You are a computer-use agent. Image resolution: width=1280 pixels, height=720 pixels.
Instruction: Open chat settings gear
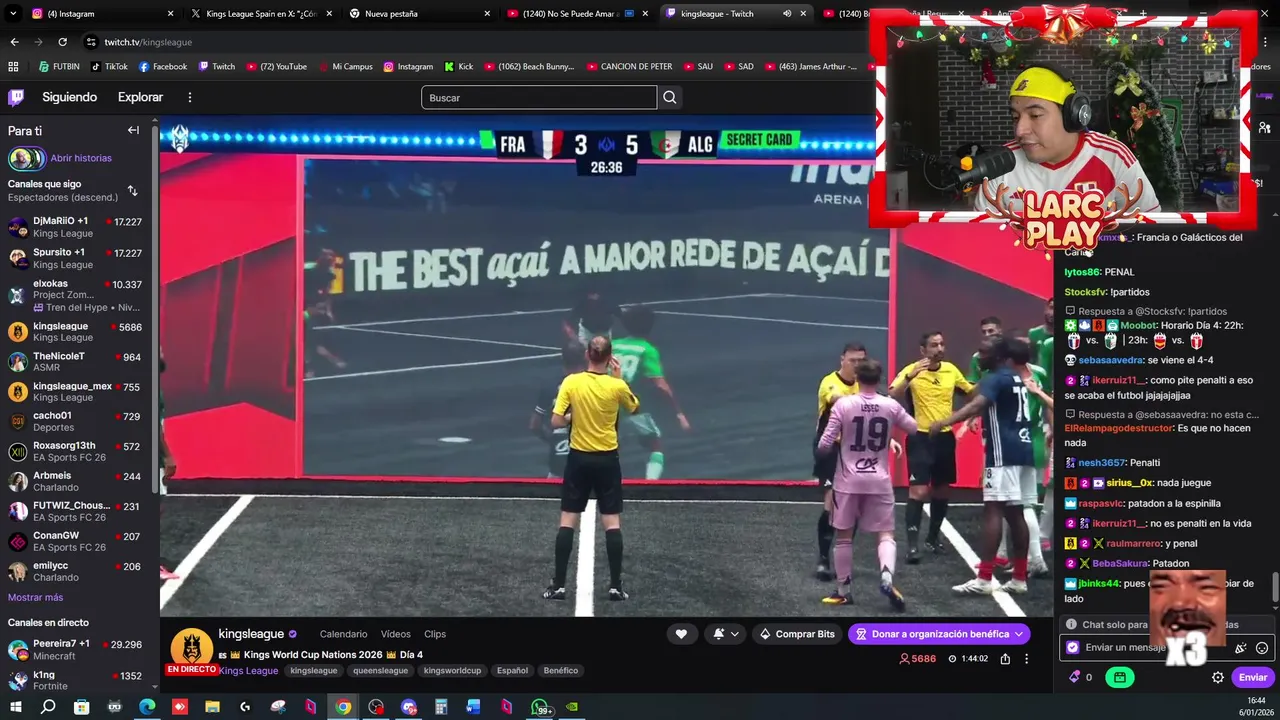pos(1218,677)
